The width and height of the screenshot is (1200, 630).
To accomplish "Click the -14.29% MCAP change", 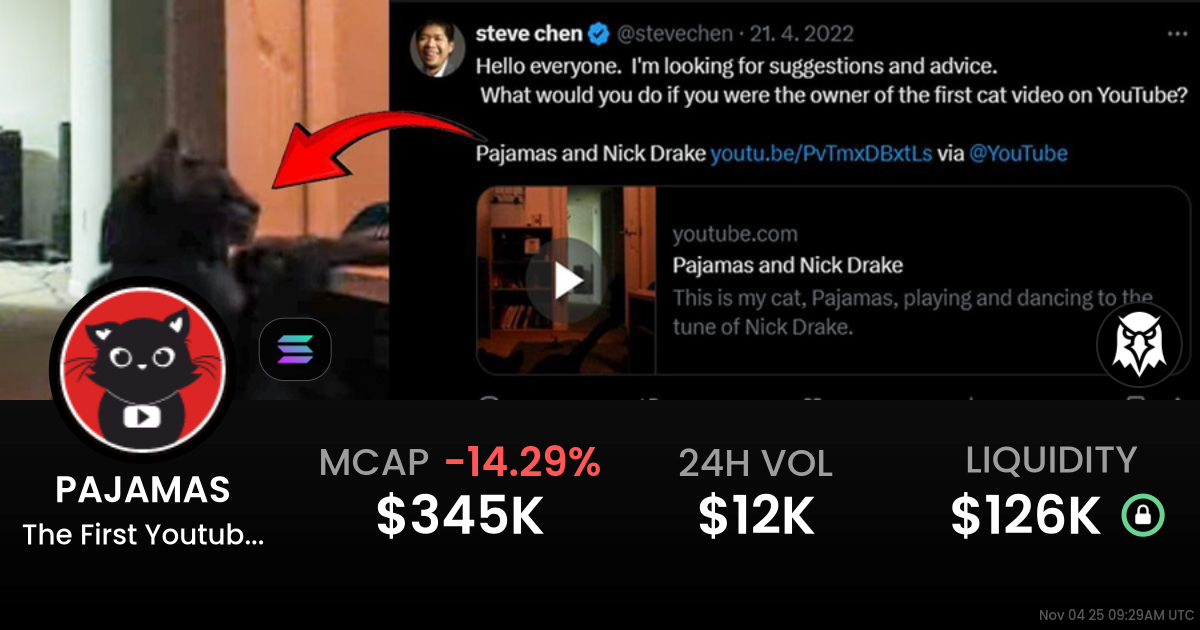I will pyautogui.click(x=523, y=462).
